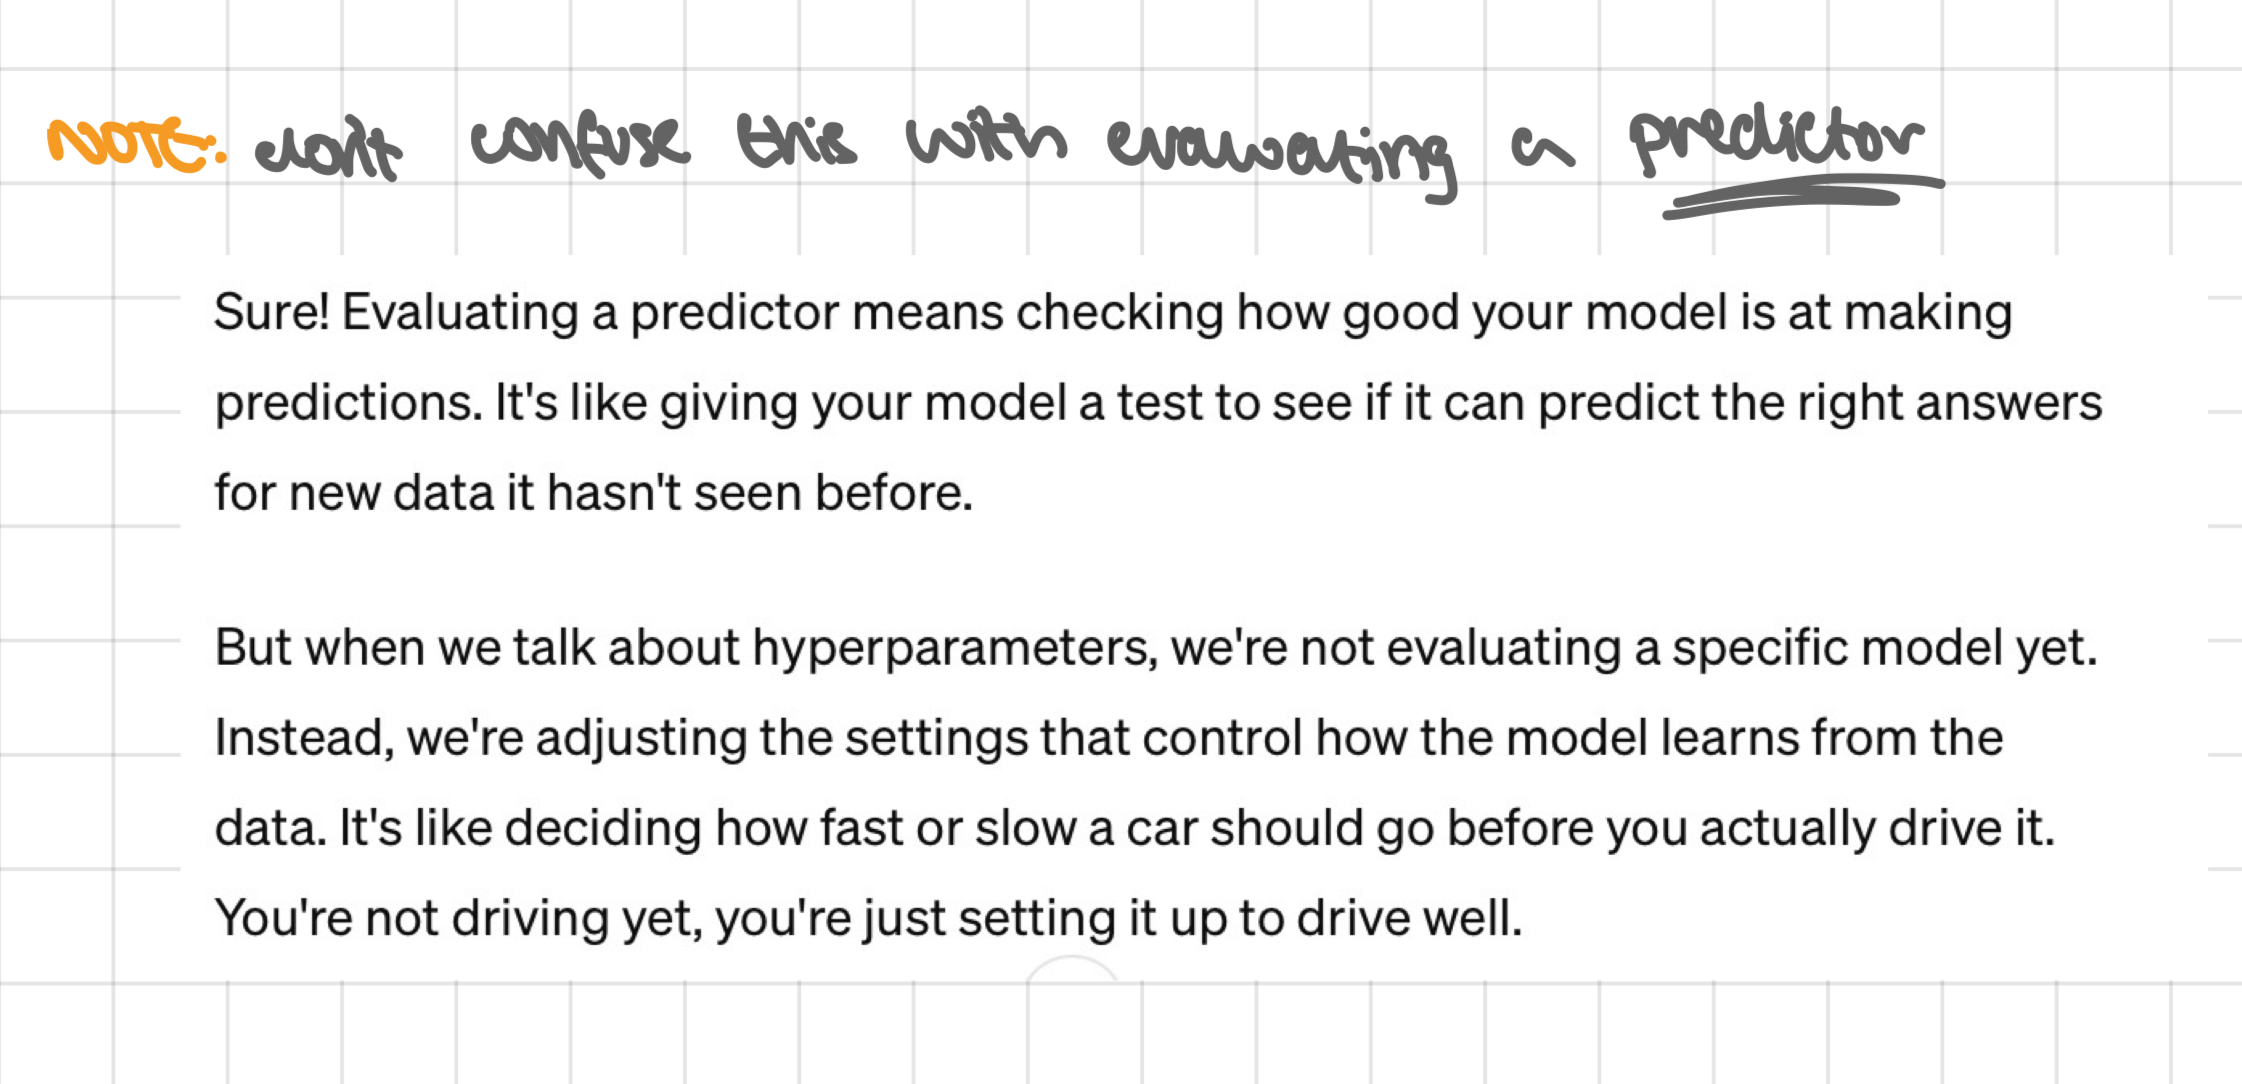This screenshot has height=1084, width=2242.
Task: Select the handwritten word "don't"
Action: pos(328,151)
